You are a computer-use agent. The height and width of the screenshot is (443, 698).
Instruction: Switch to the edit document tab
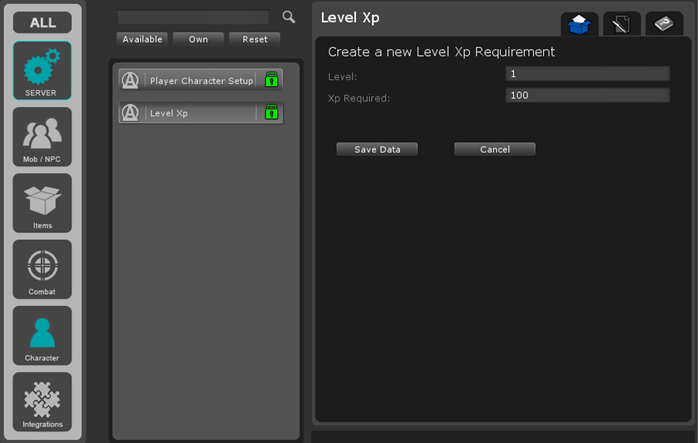click(622, 24)
